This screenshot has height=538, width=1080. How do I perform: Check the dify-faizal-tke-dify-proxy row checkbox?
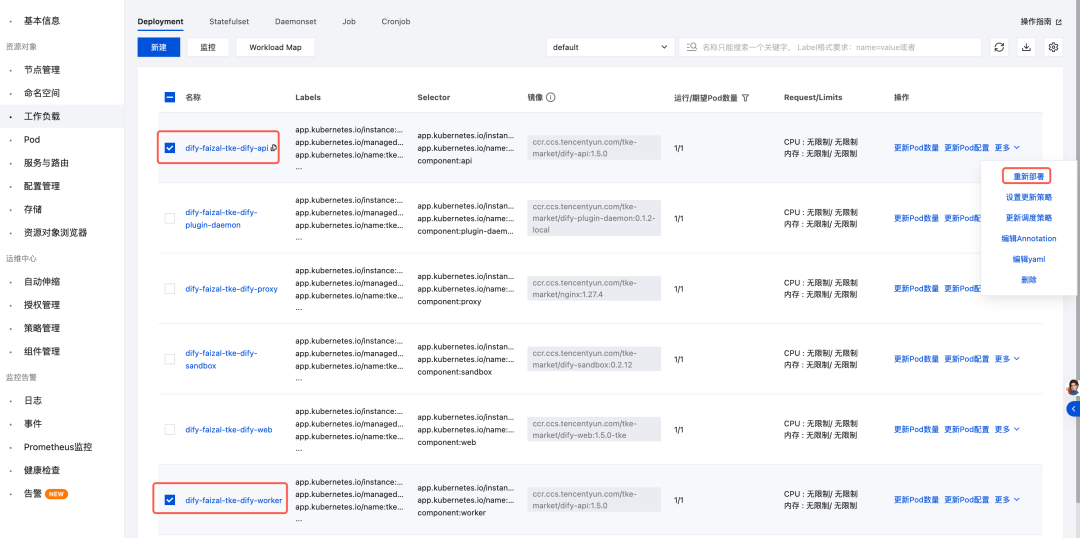pyautogui.click(x=170, y=289)
